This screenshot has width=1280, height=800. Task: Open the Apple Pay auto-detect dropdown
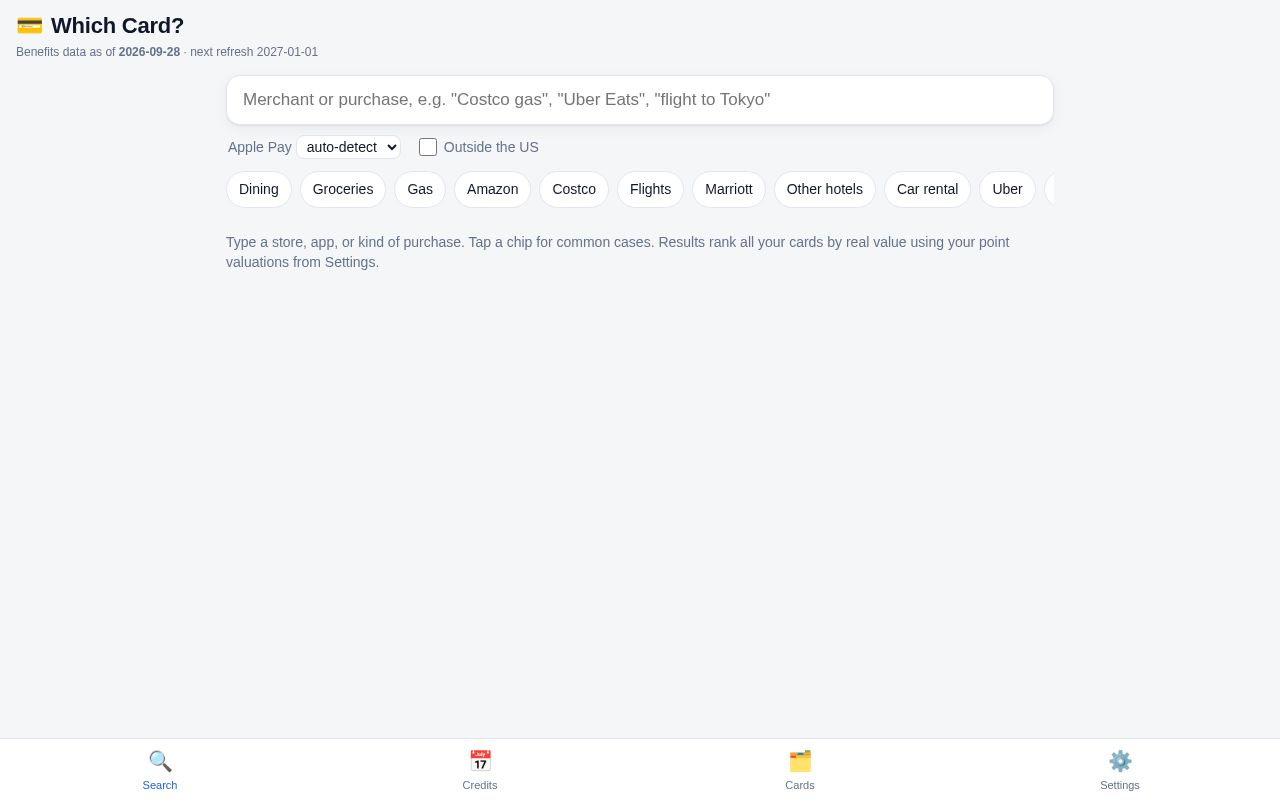click(x=348, y=147)
